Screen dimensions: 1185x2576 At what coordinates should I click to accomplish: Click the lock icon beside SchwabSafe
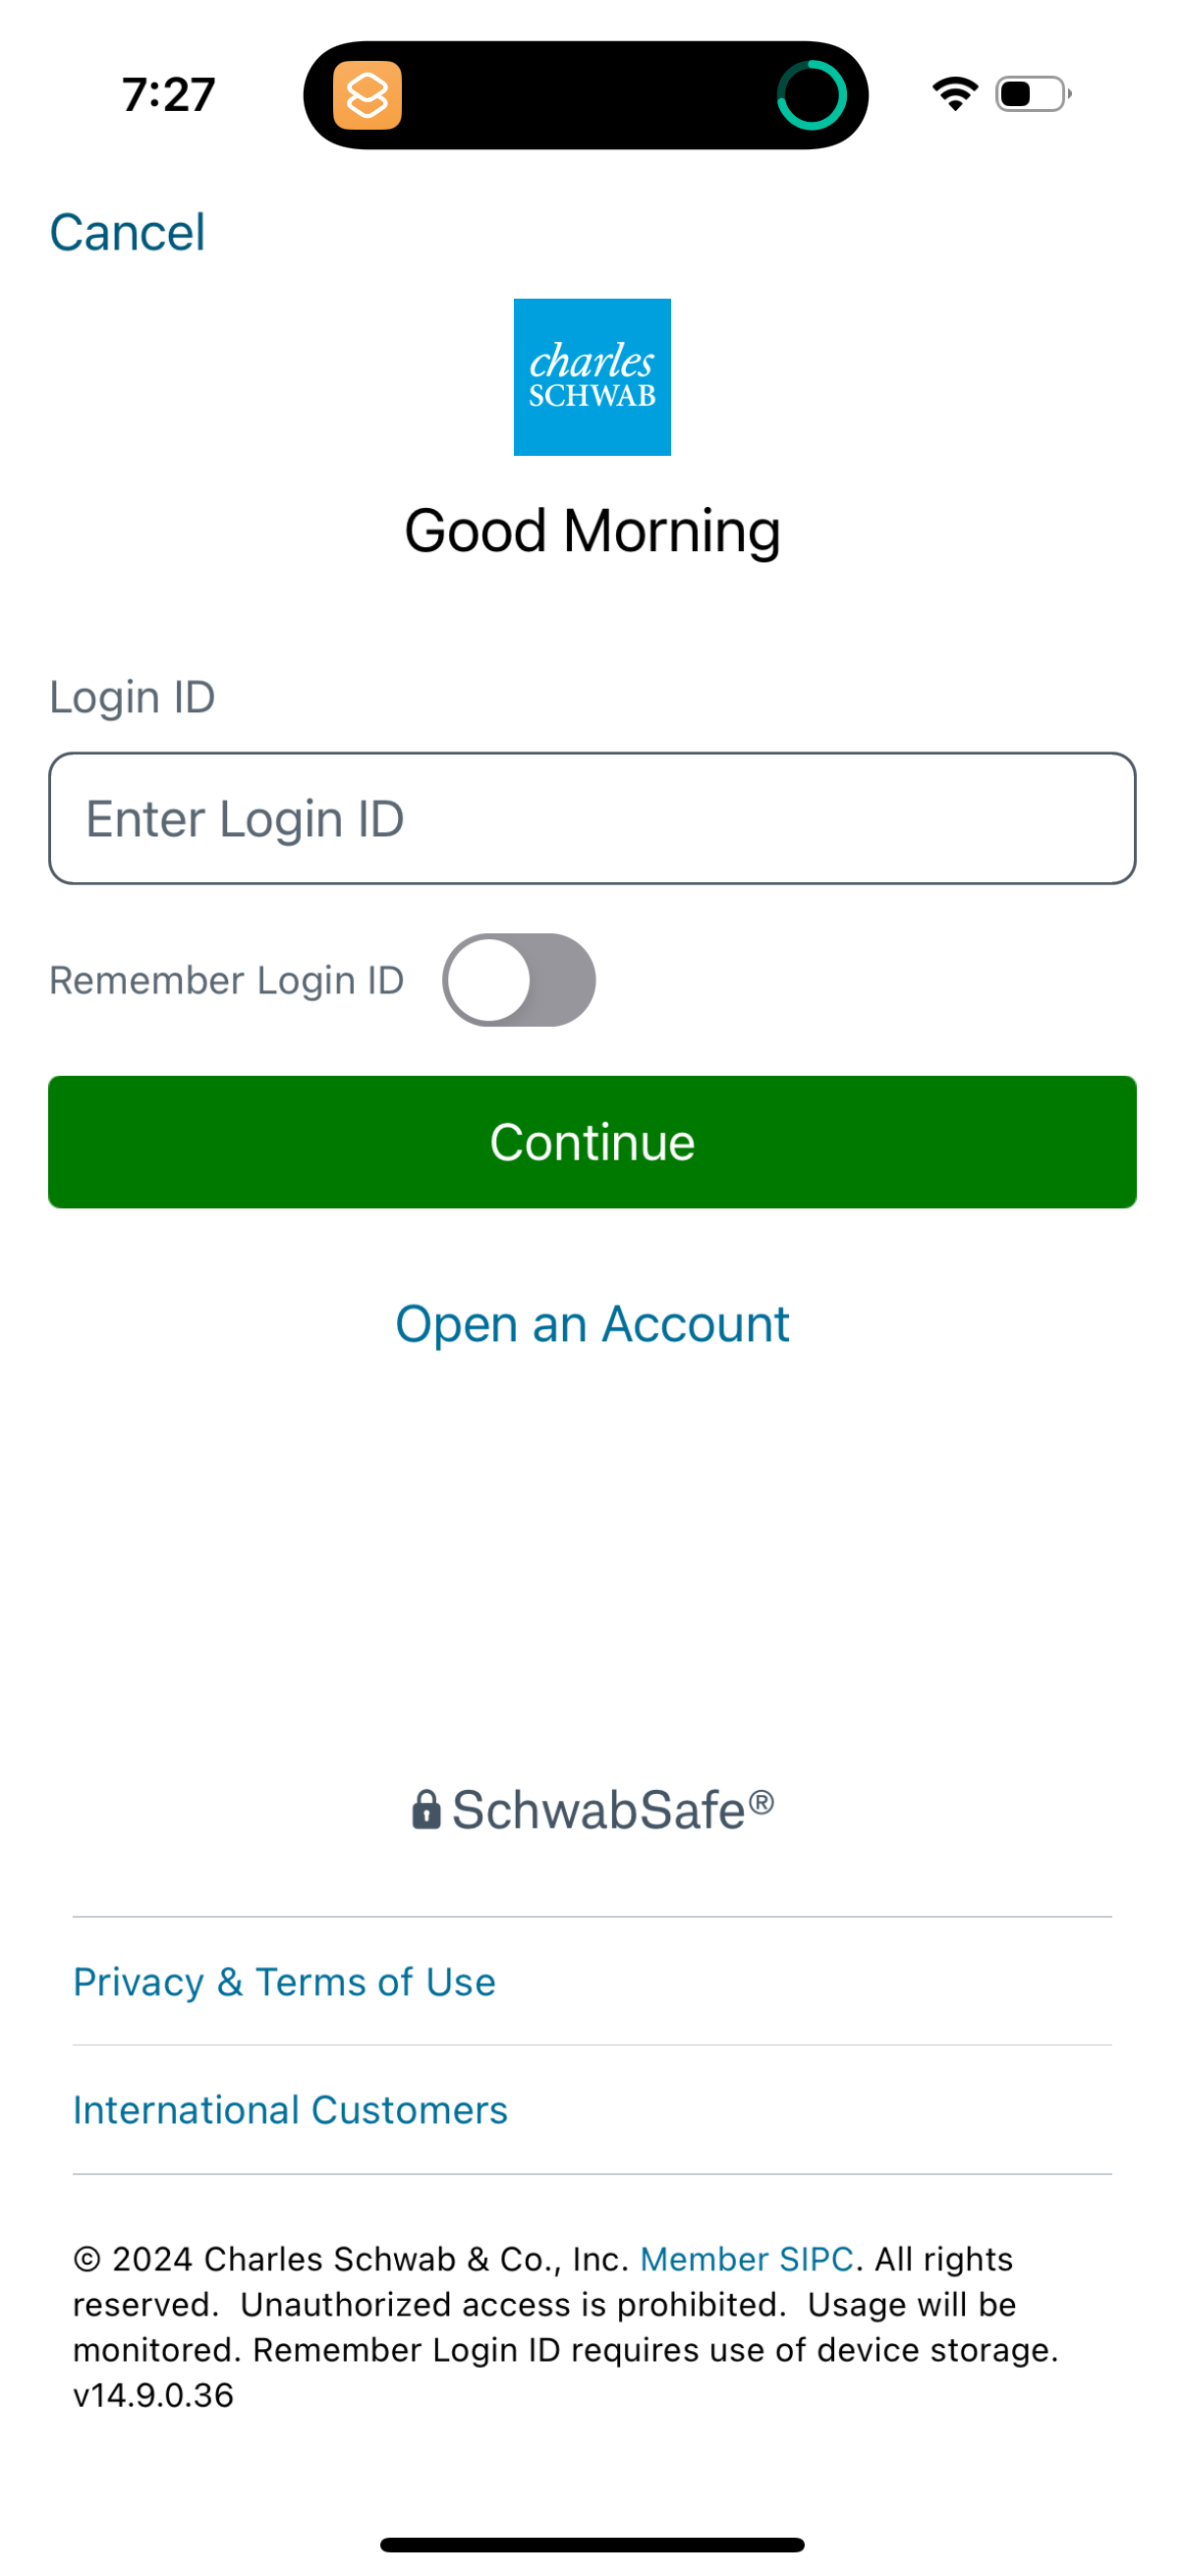[x=426, y=1807]
